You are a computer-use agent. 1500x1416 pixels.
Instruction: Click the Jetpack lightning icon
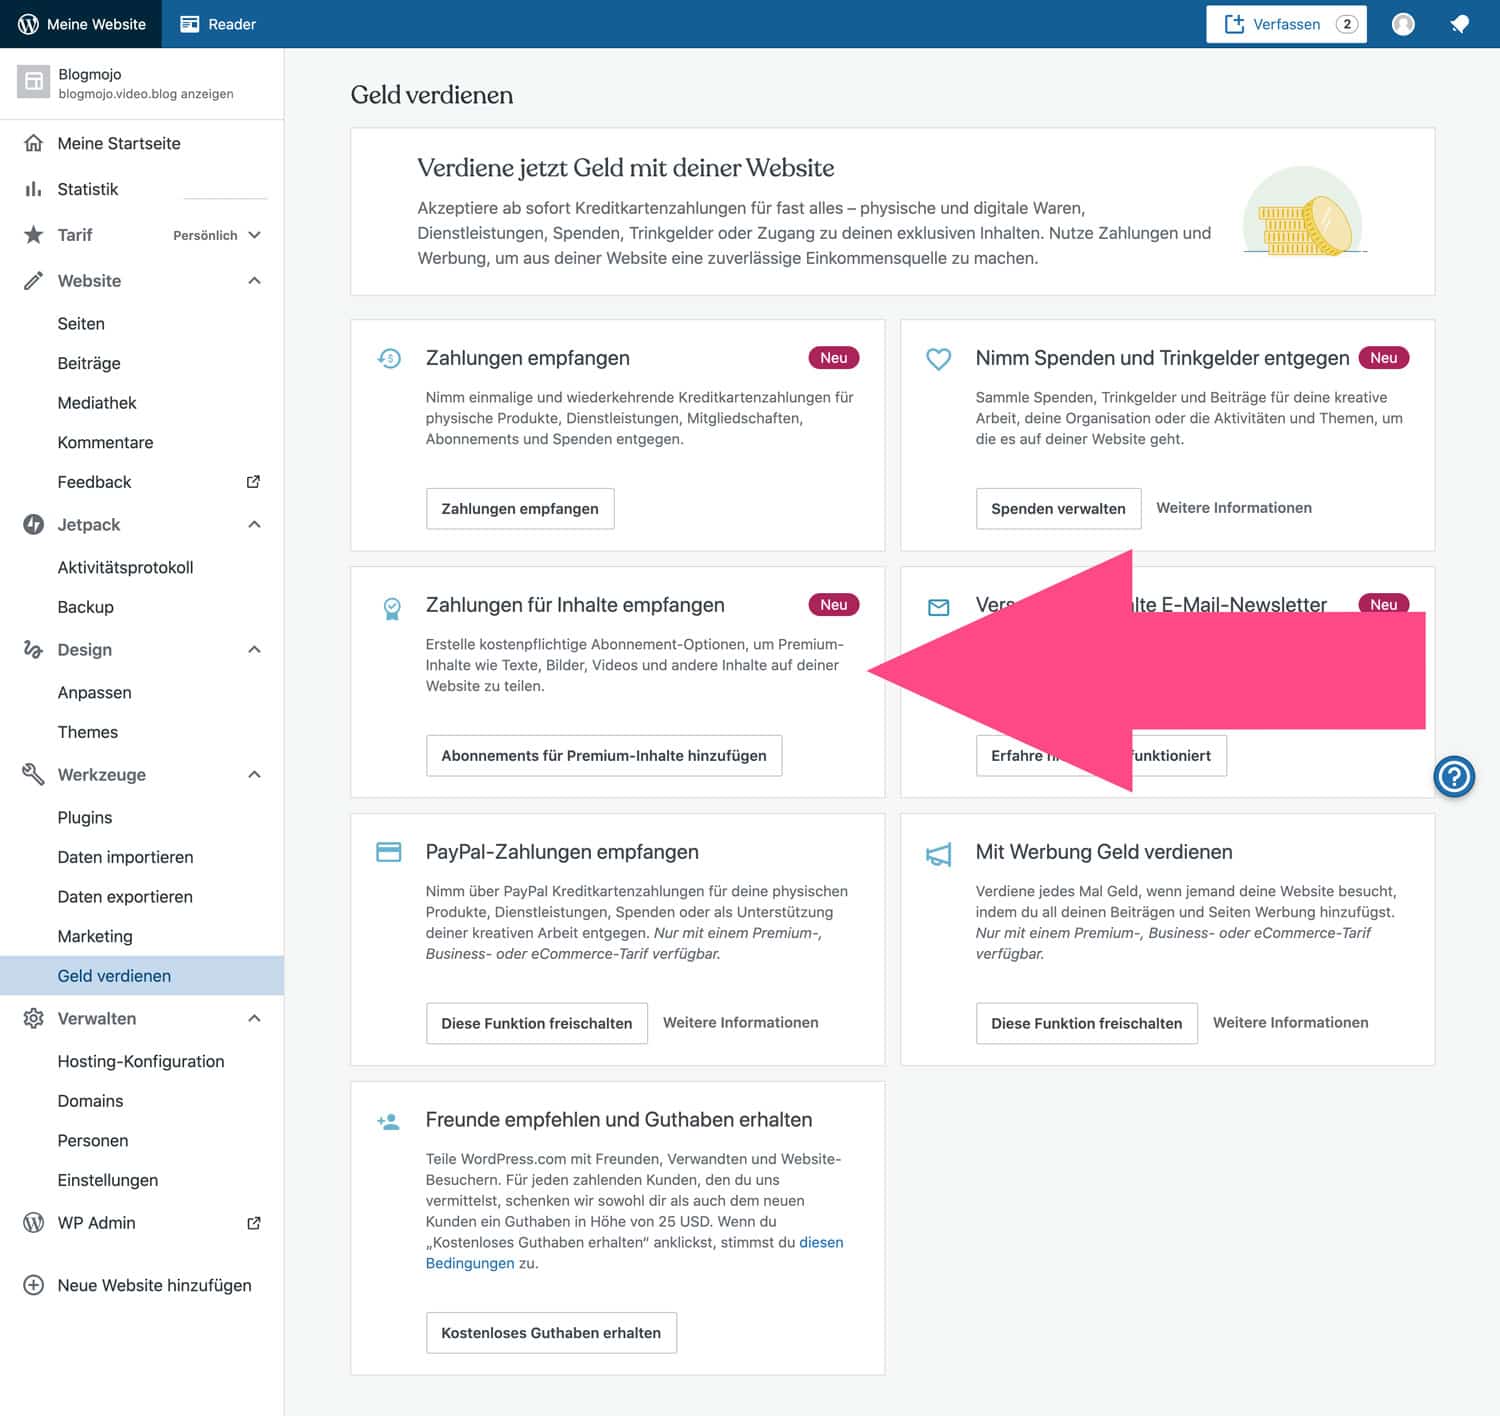pos(33,524)
